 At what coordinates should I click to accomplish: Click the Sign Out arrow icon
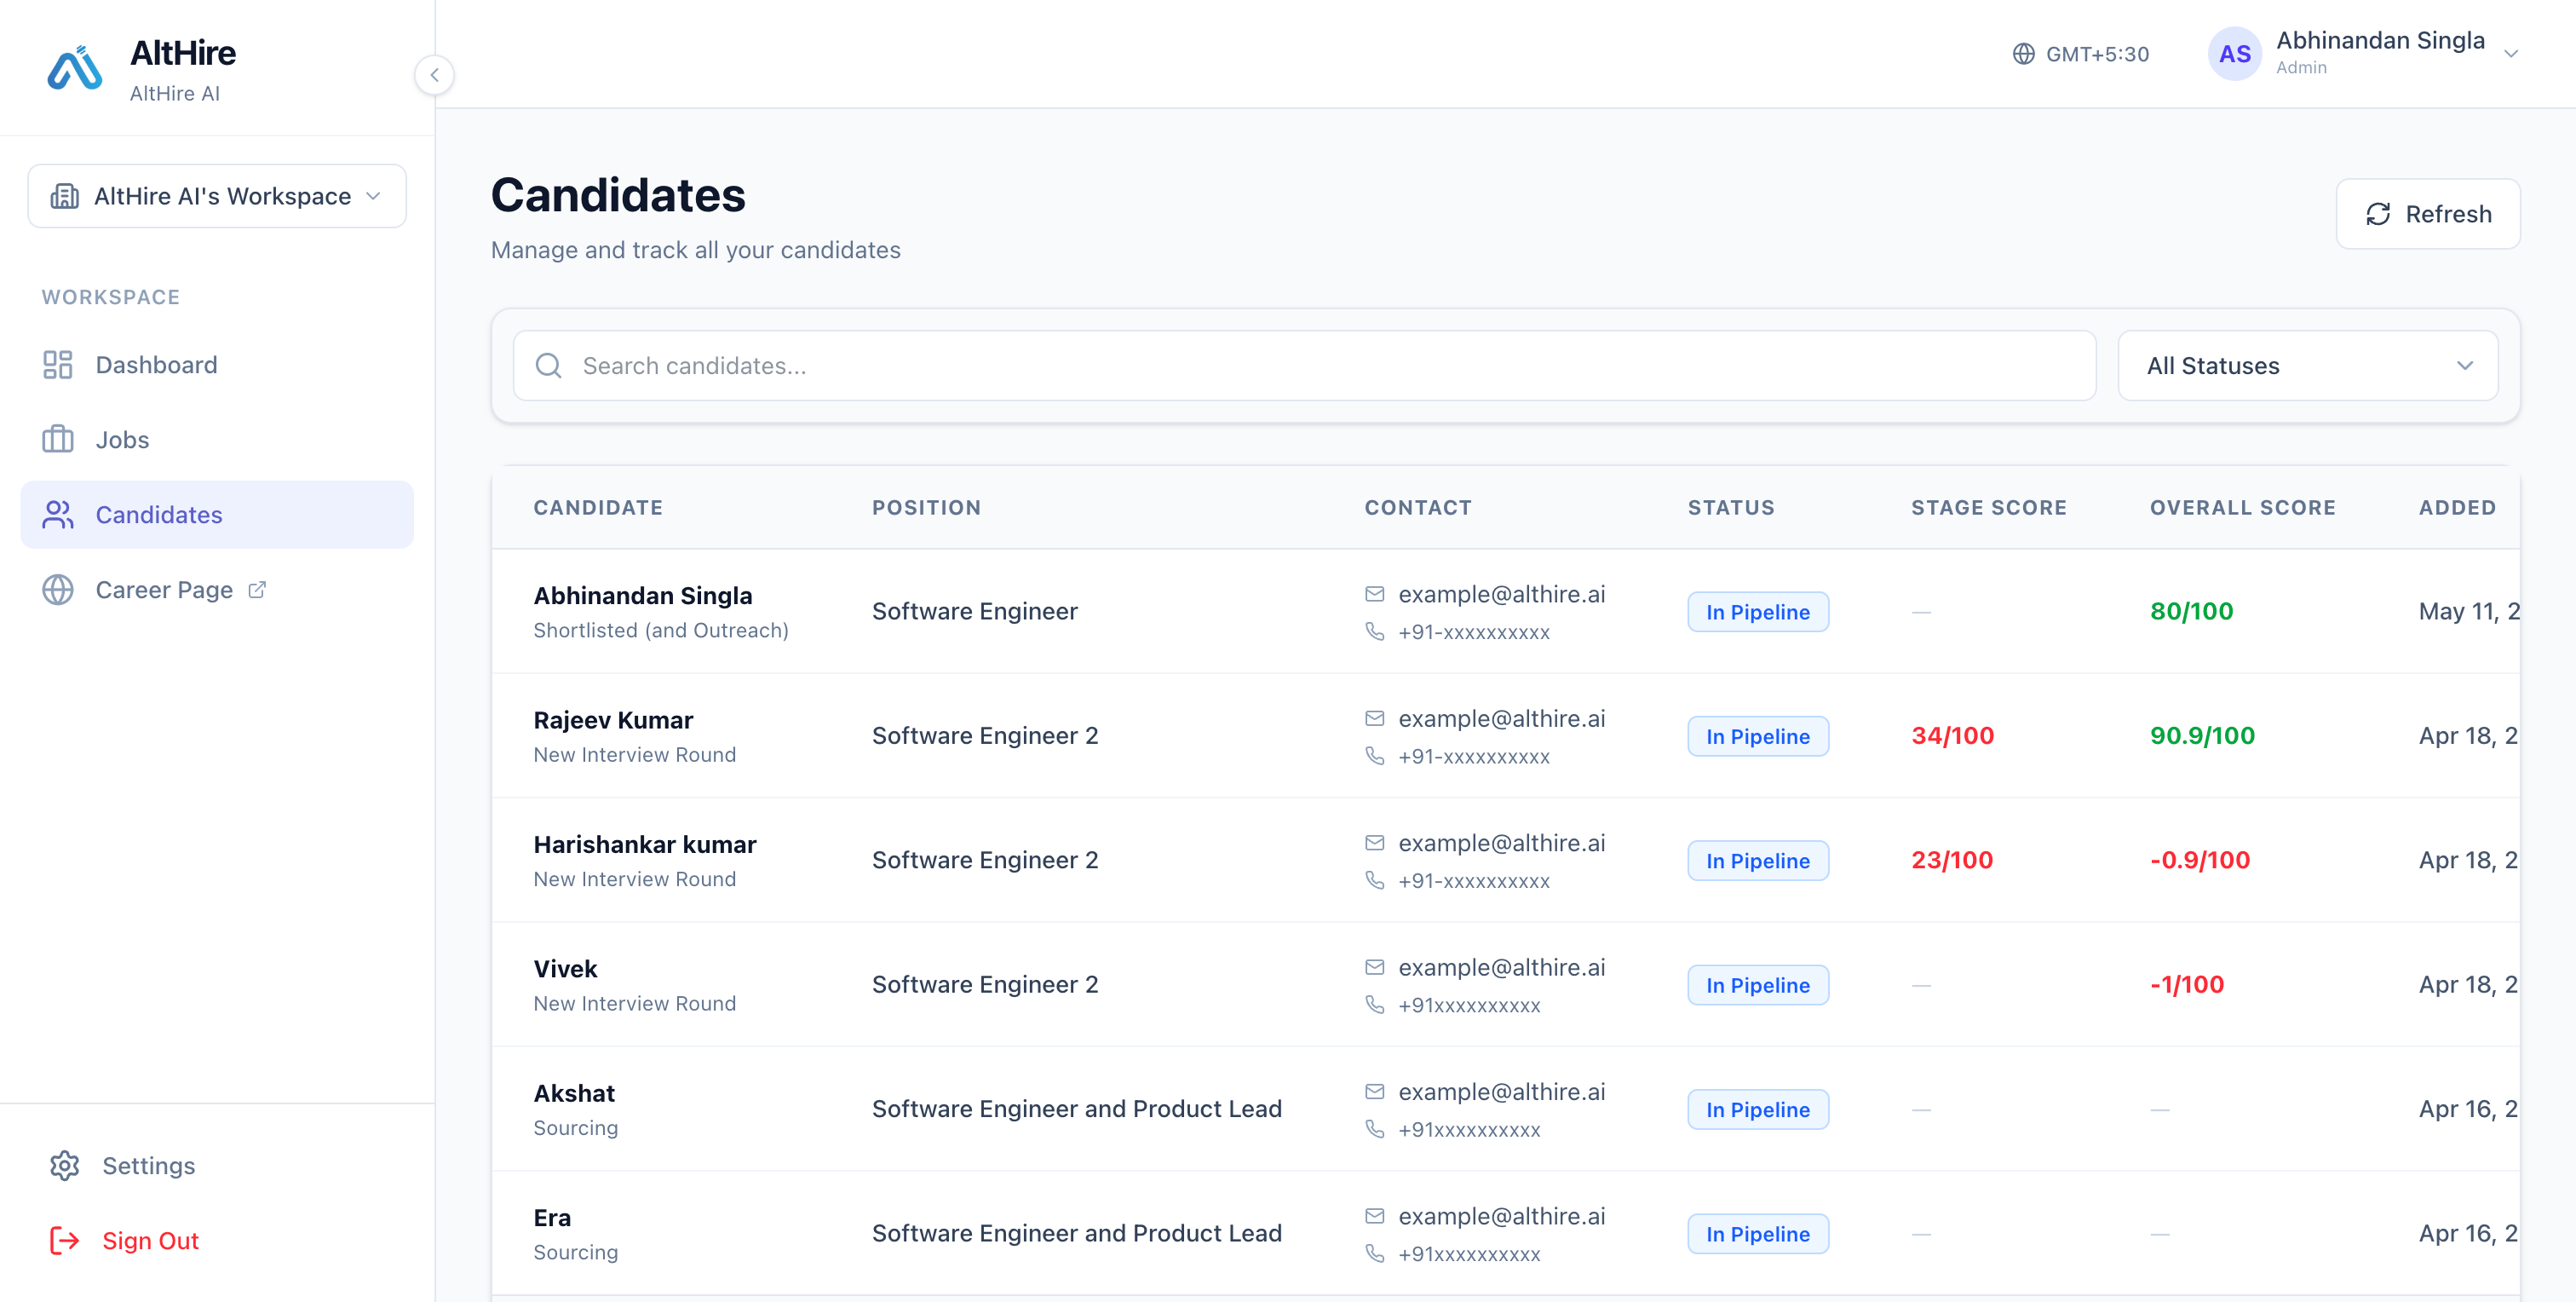pos(65,1240)
